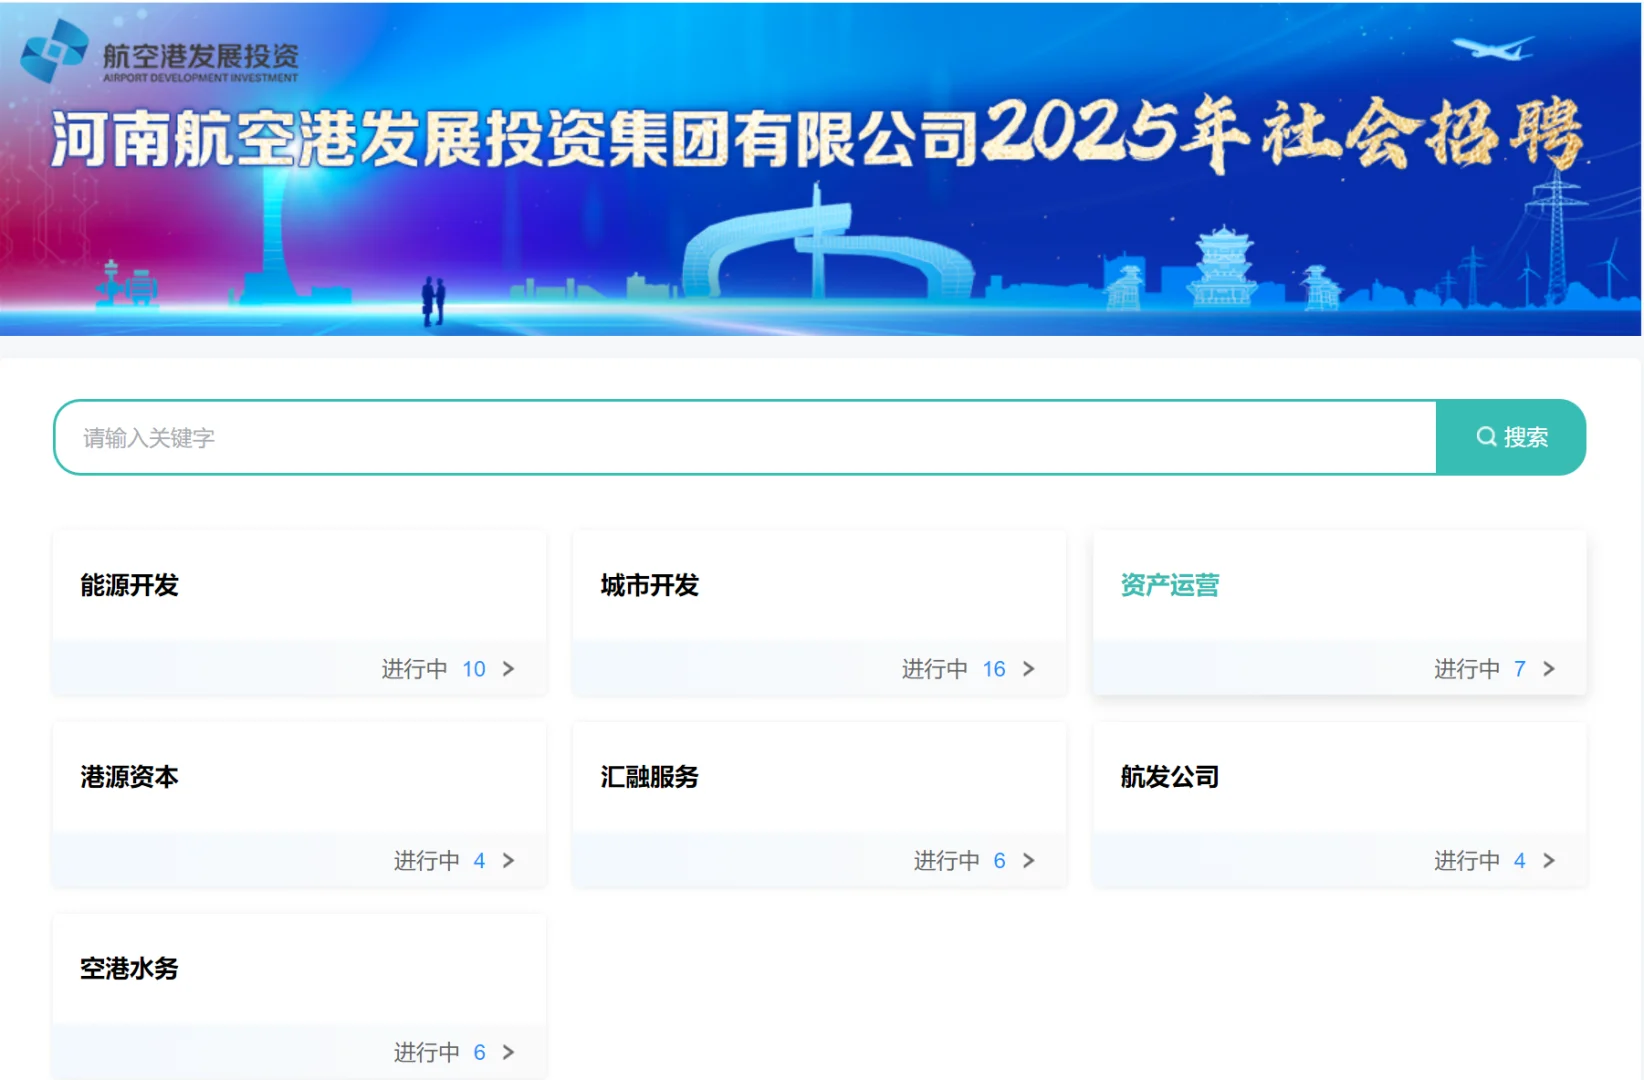Click the 航空港发展投资 logo in banner

(x=160, y=52)
